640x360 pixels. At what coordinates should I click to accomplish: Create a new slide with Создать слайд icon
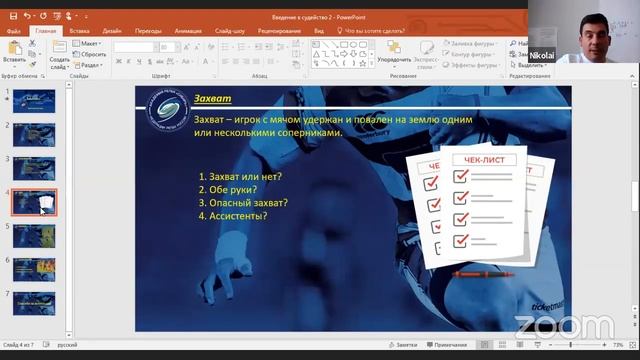pyautogui.click(x=60, y=47)
